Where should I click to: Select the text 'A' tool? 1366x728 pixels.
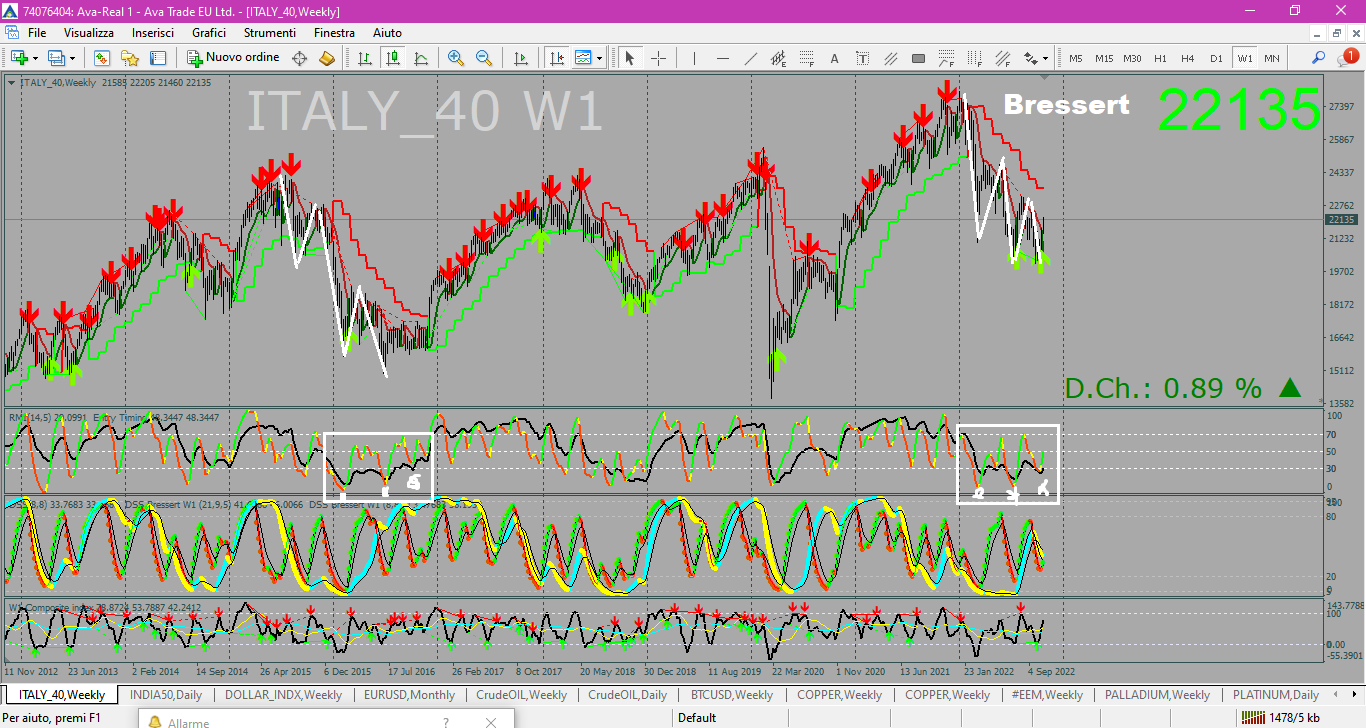coord(834,58)
